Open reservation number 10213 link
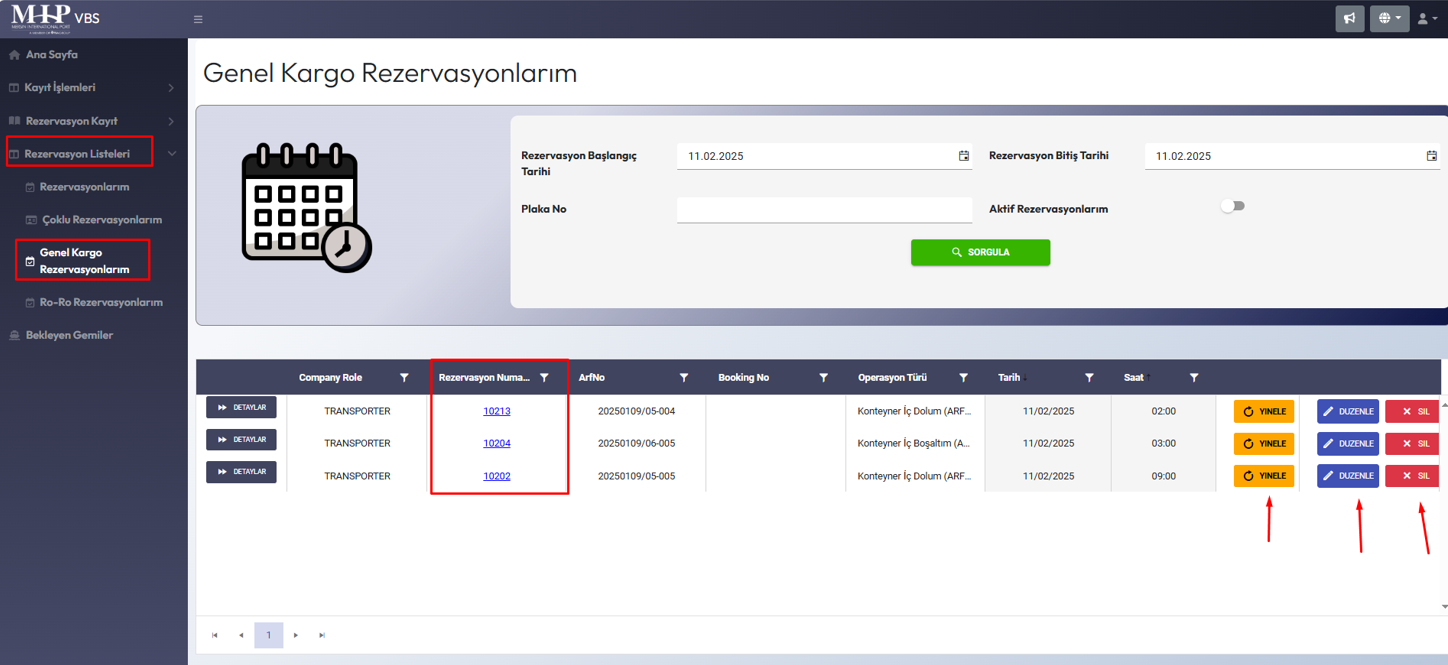Screen dimensions: 1448x665 click(497, 411)
